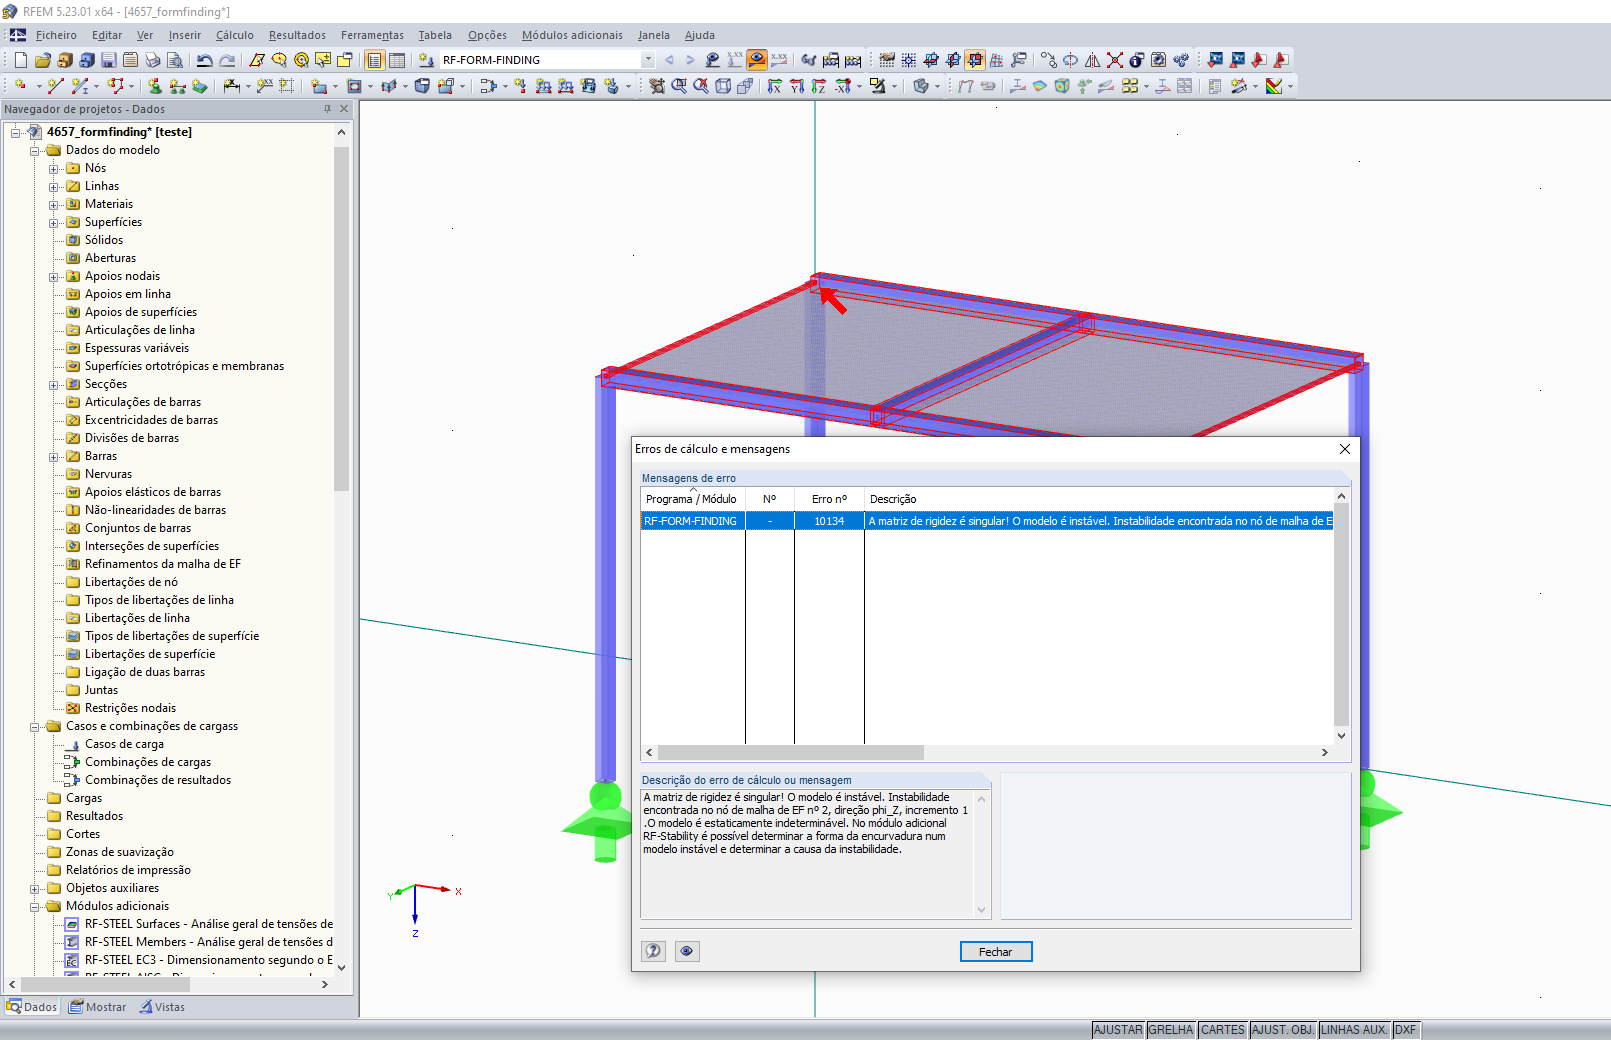Expand the Nós tree node
The image size is (1611, 1040).
click(x=54, y=168)
